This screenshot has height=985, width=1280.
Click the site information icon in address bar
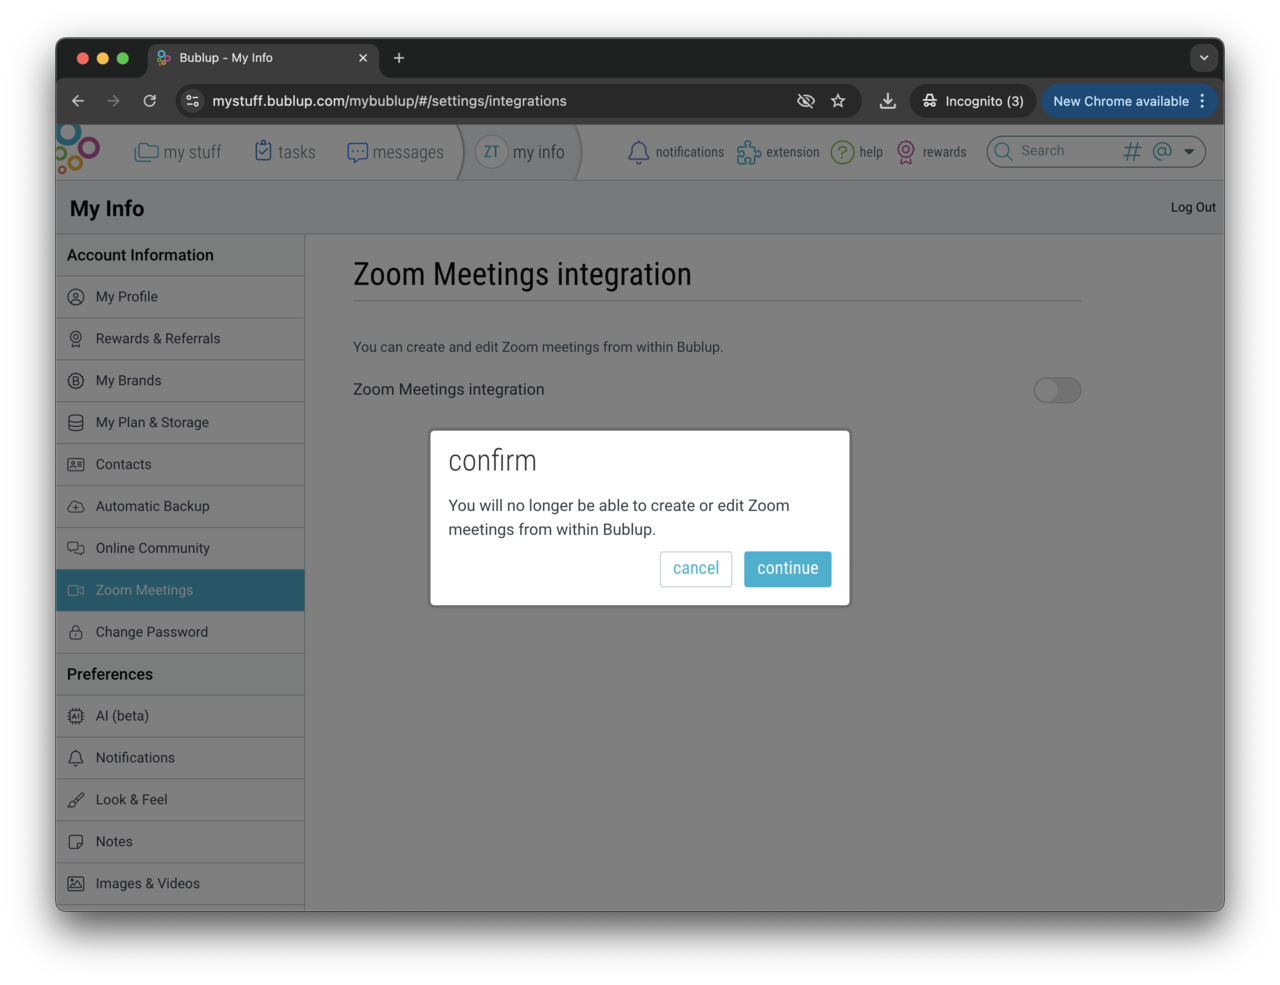[x=193, y=101]
